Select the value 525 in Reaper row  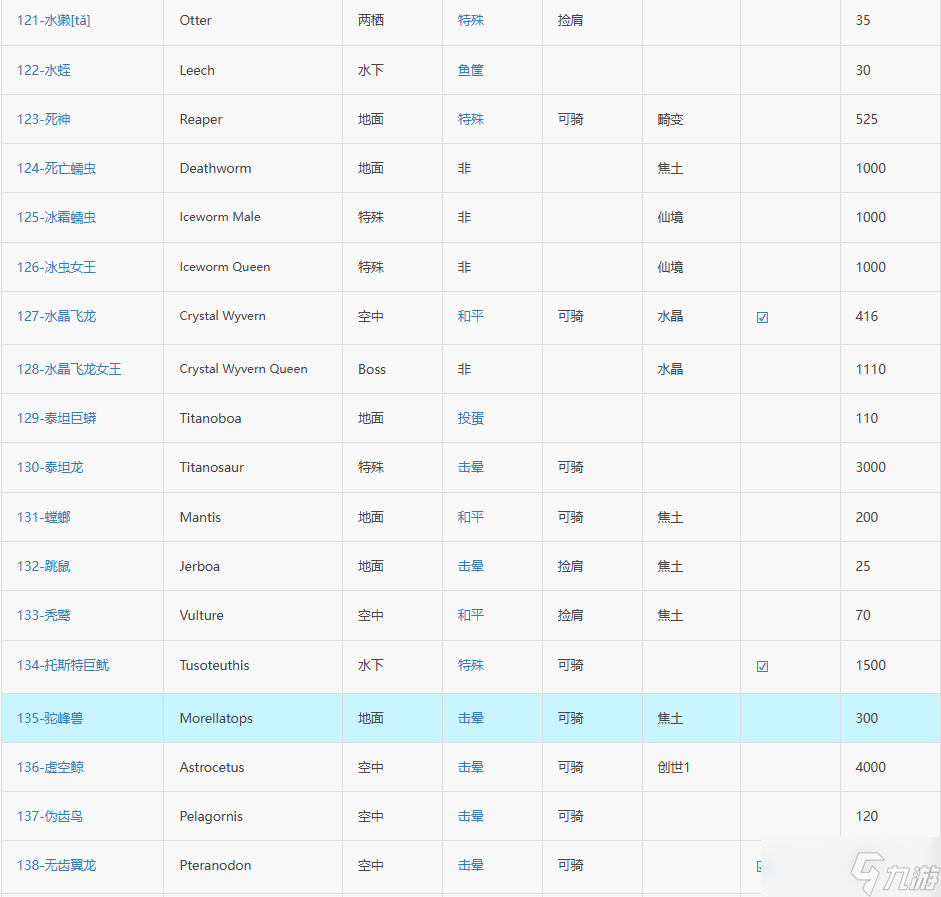(x=867, y=119)
